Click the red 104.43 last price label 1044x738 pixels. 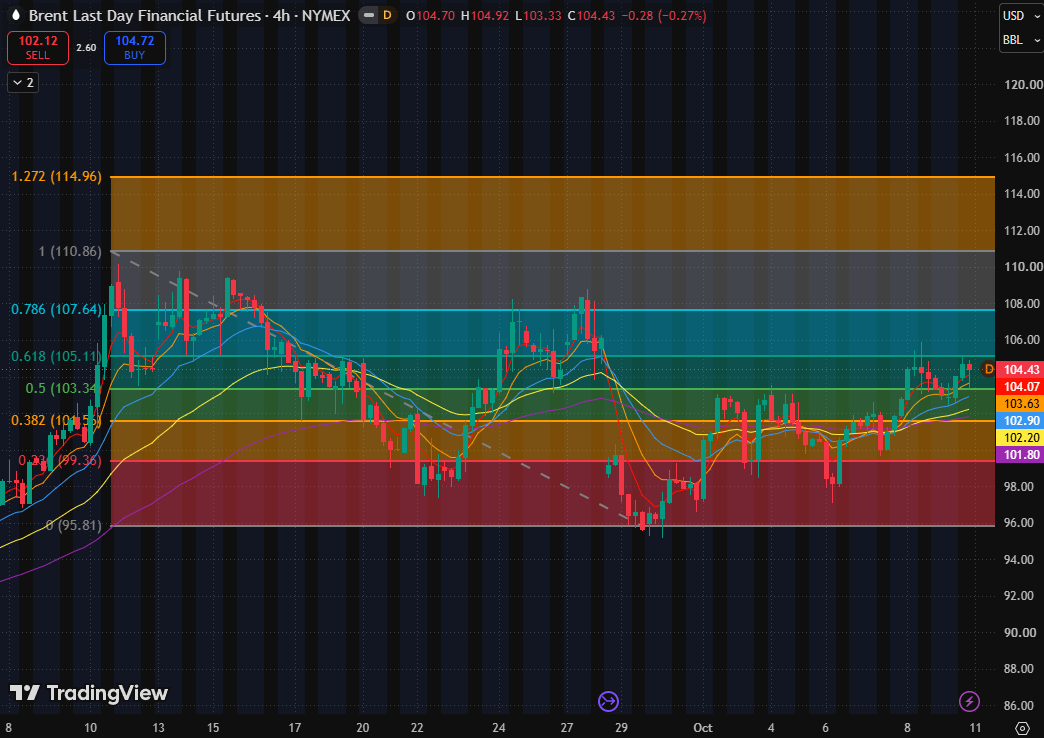1021,370
